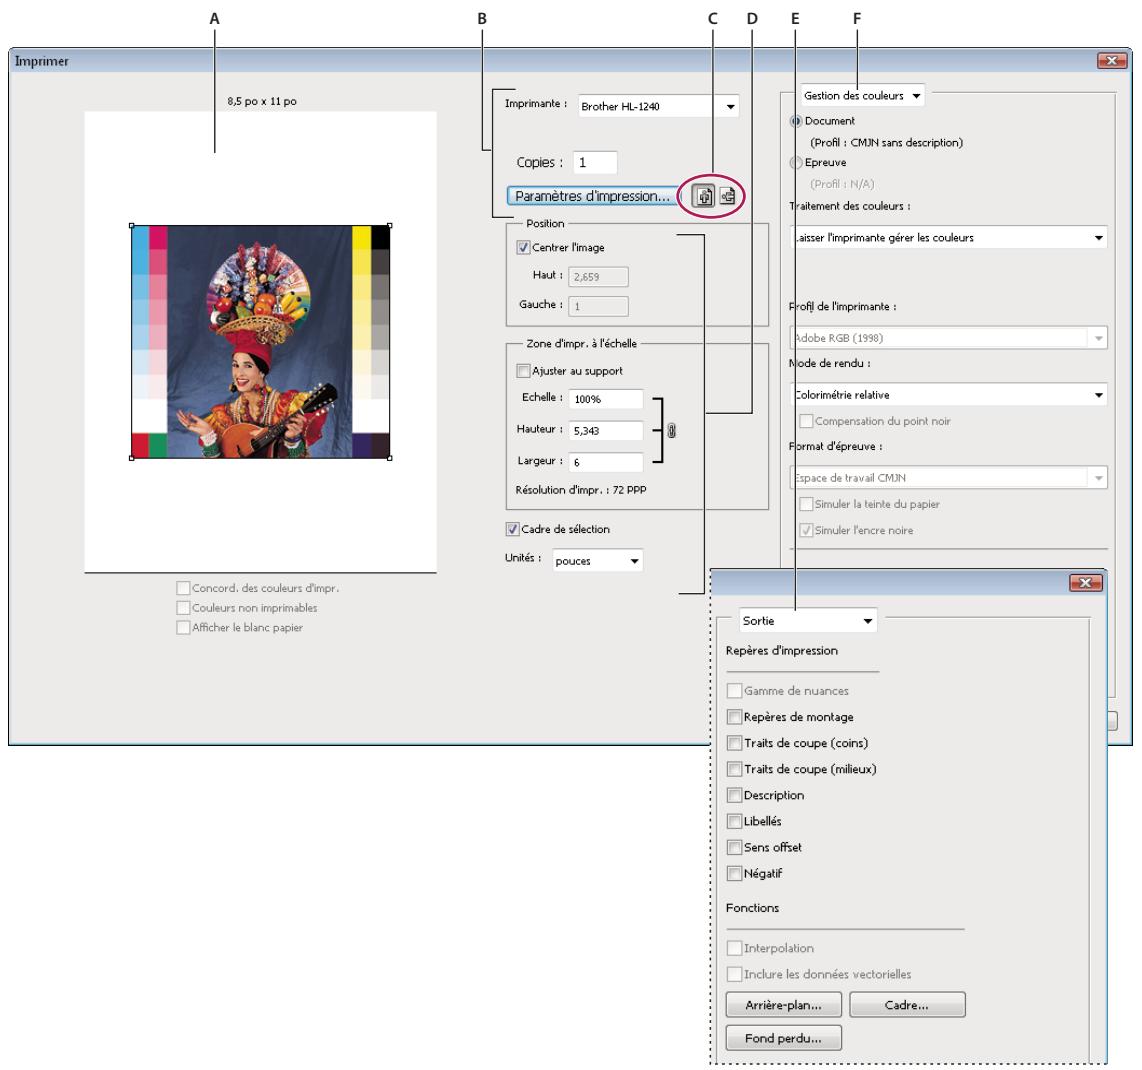Click 'Résolution d'impr. : 72 PPP' text
Screen dimensions: 1142x1070
[x=580, y=490]
